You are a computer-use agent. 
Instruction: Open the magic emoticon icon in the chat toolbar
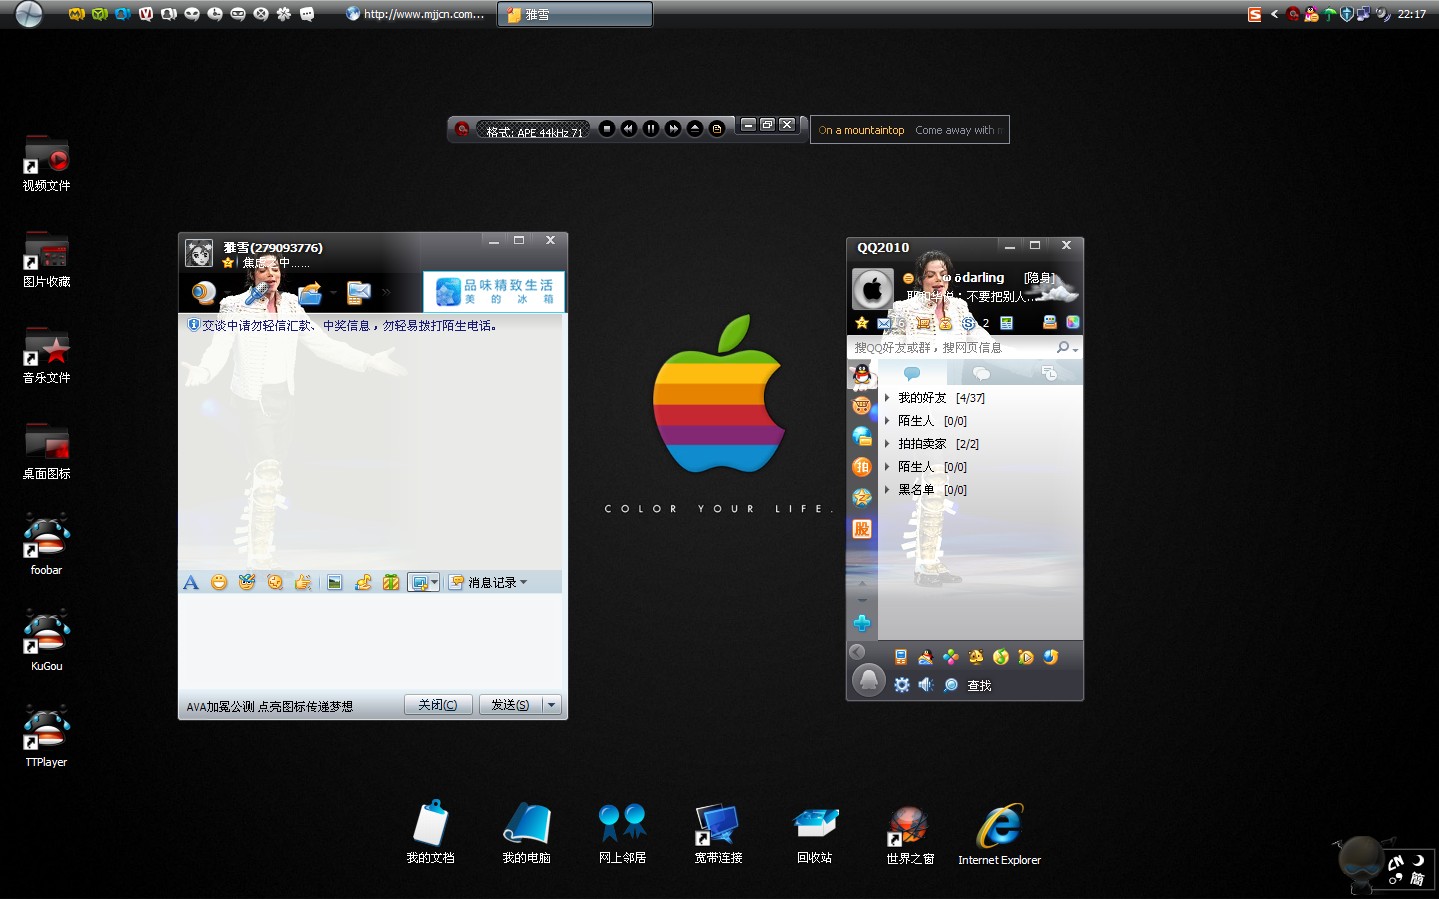[x=247, y=583]
